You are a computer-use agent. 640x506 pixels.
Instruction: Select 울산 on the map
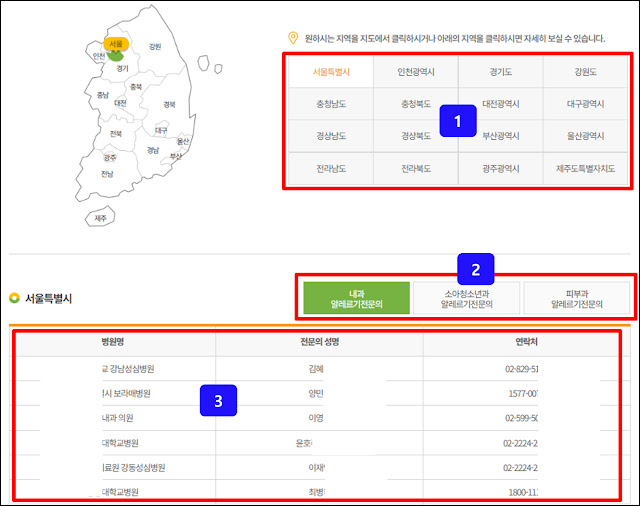click(183, 141)
